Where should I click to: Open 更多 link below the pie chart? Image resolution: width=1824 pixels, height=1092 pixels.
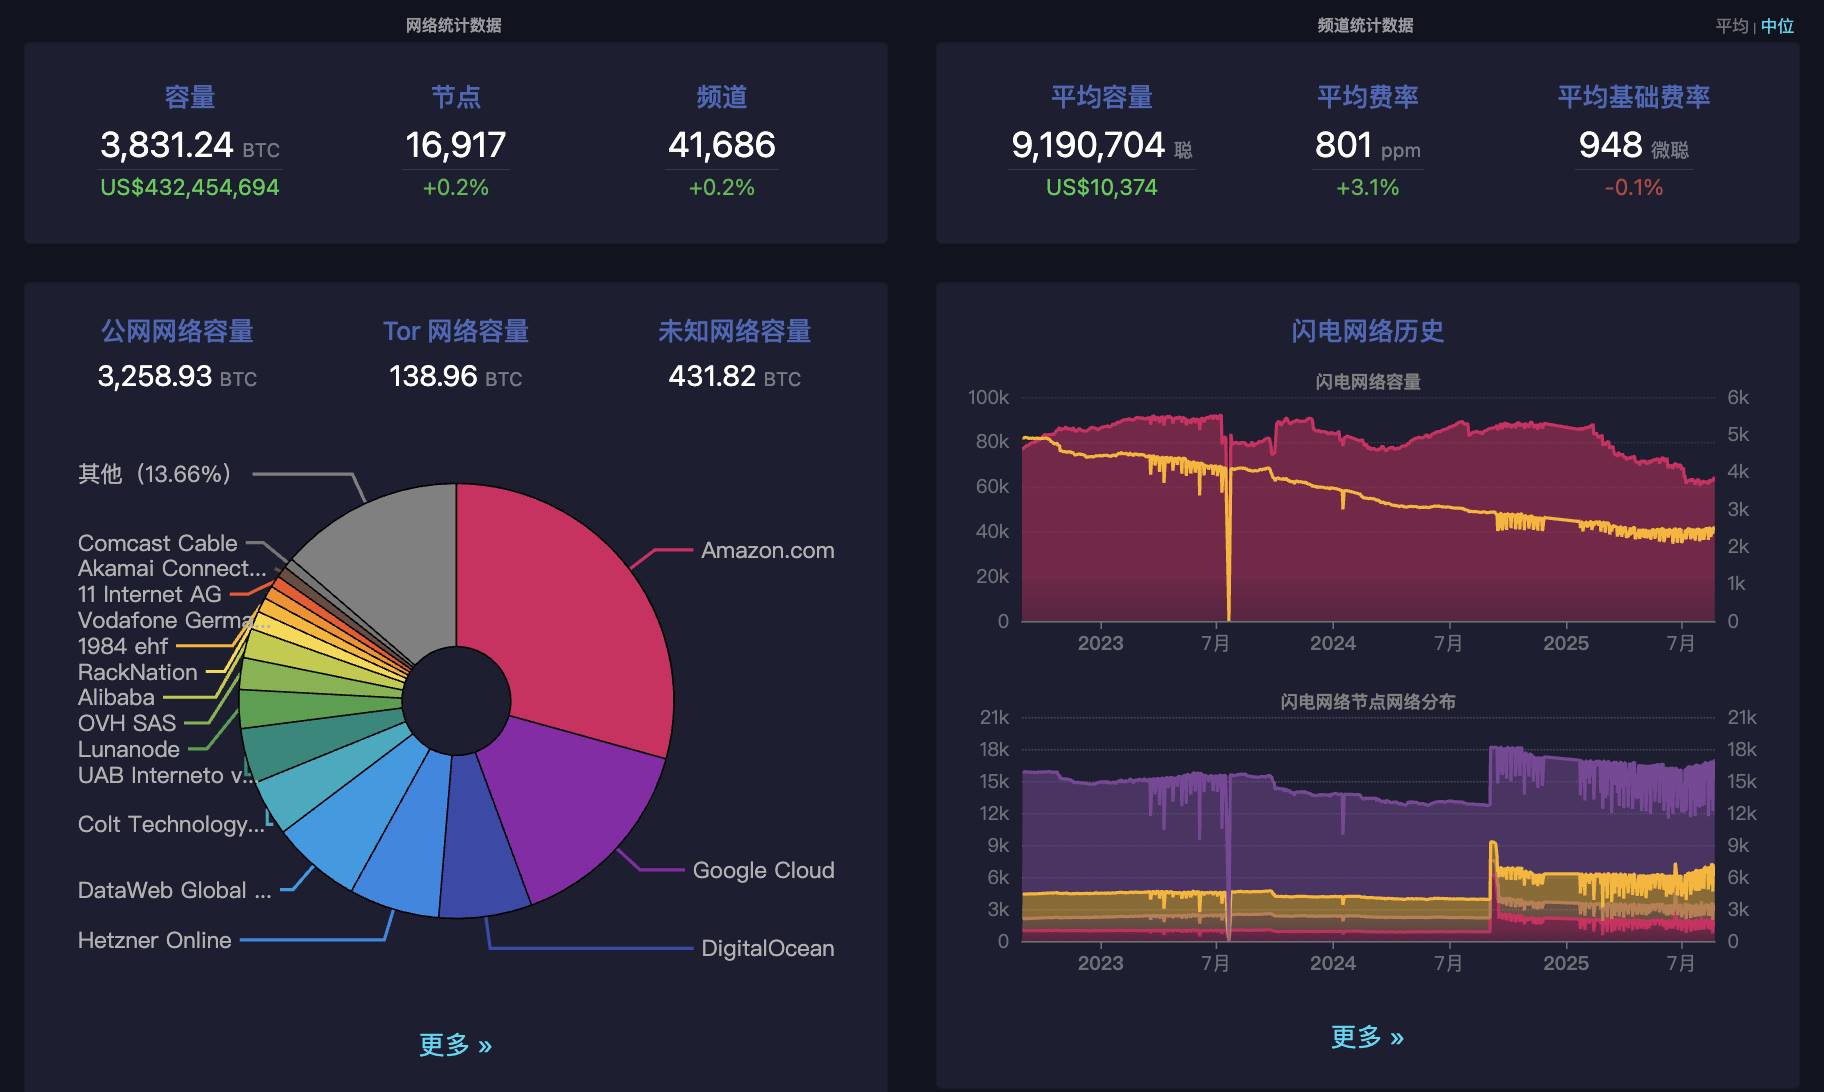[455, 1043]
